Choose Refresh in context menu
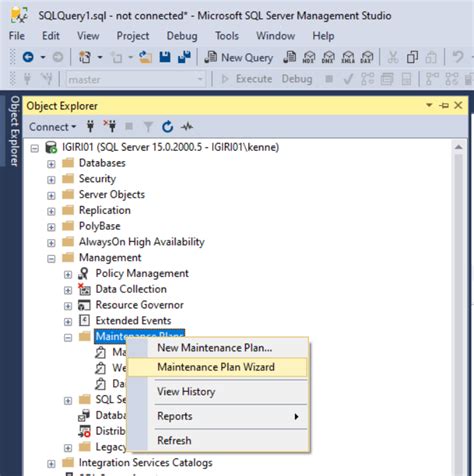 coord(218,440)
